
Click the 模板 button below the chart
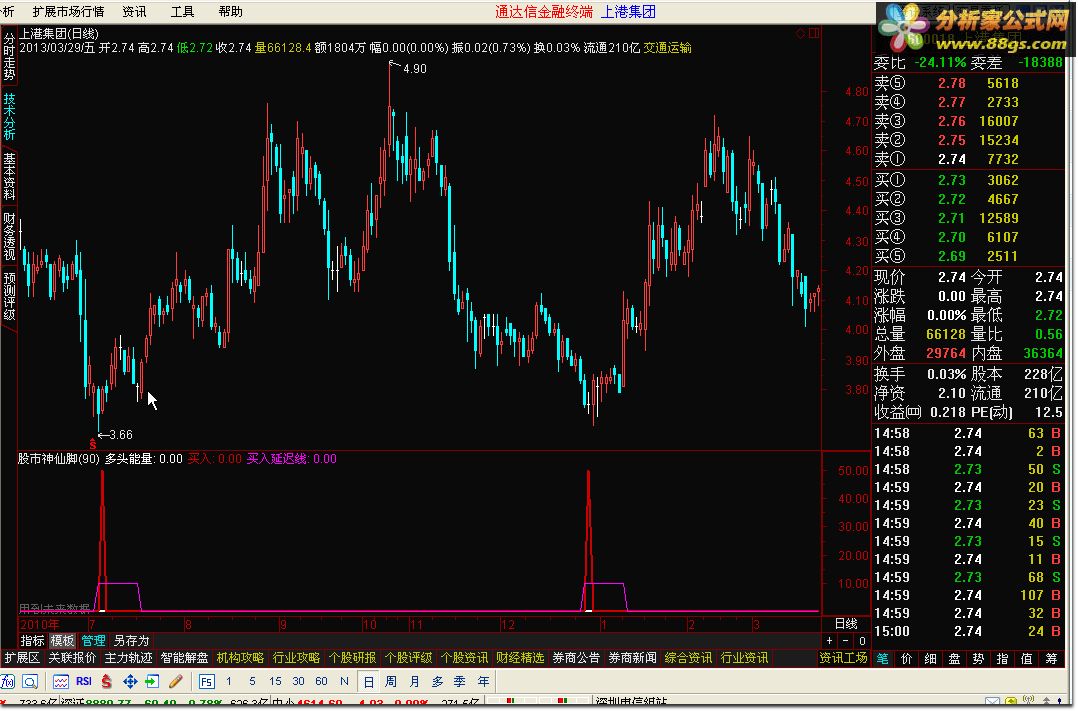pyautogui.click(x=63, y=641)
